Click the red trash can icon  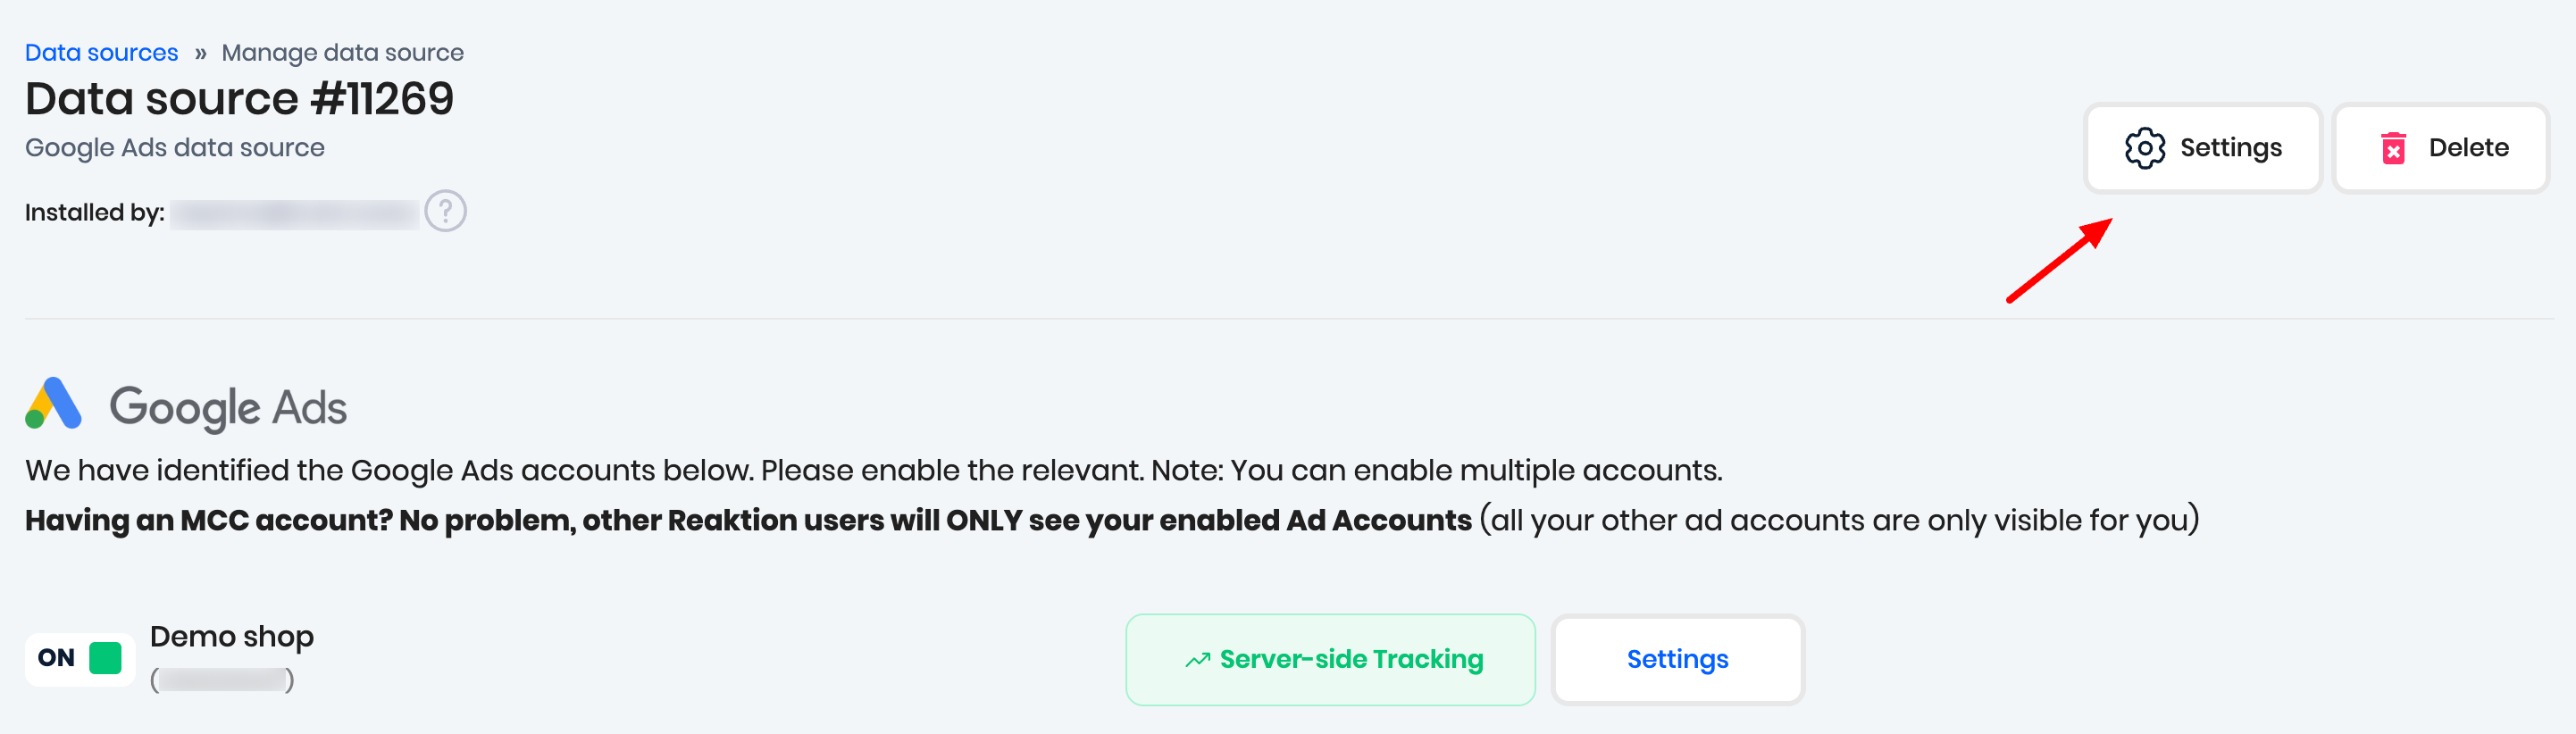[2393, 148]
